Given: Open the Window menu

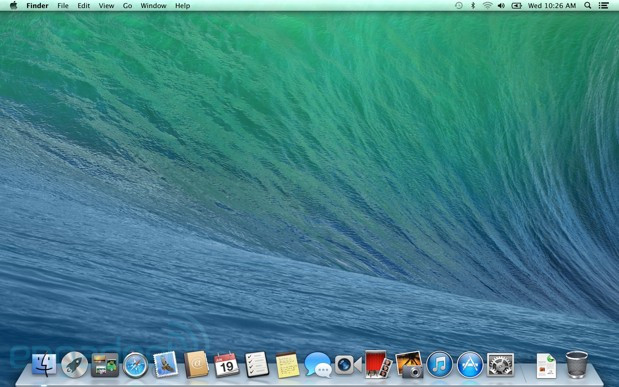Looking at the screenshot, I should (x=153, y=6).
